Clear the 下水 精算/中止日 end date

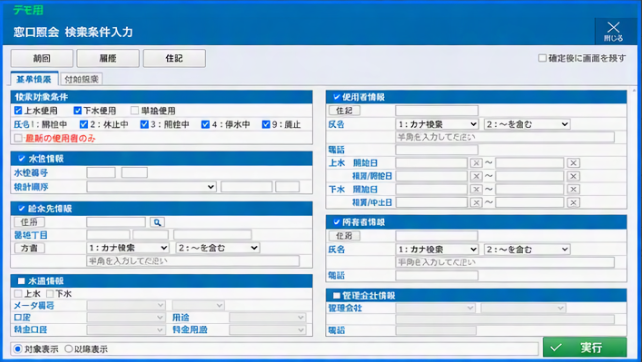tap(573, 202)
